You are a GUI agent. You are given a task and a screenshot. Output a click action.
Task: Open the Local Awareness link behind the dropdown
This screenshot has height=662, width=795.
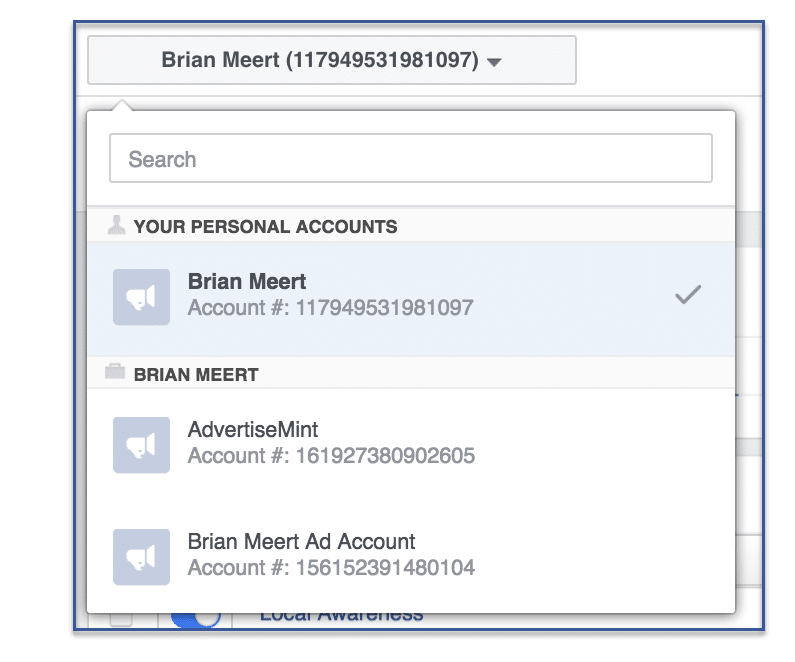(x=341, y=618)
